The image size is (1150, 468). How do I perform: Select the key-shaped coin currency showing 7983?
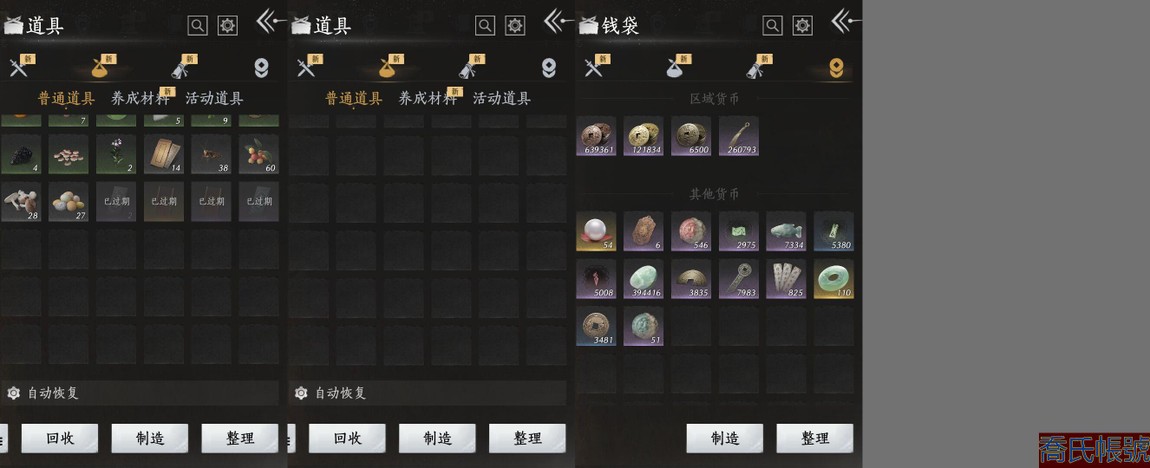[x=739, y=279]
